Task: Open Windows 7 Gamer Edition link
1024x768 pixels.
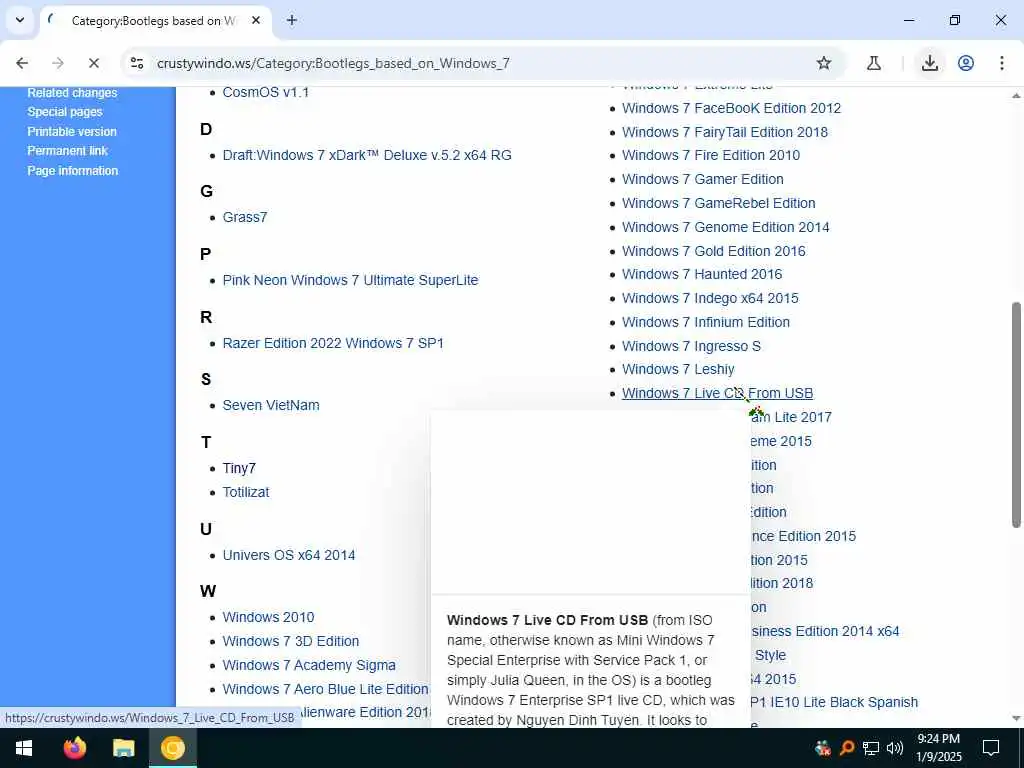Action: tap(703, 179)
